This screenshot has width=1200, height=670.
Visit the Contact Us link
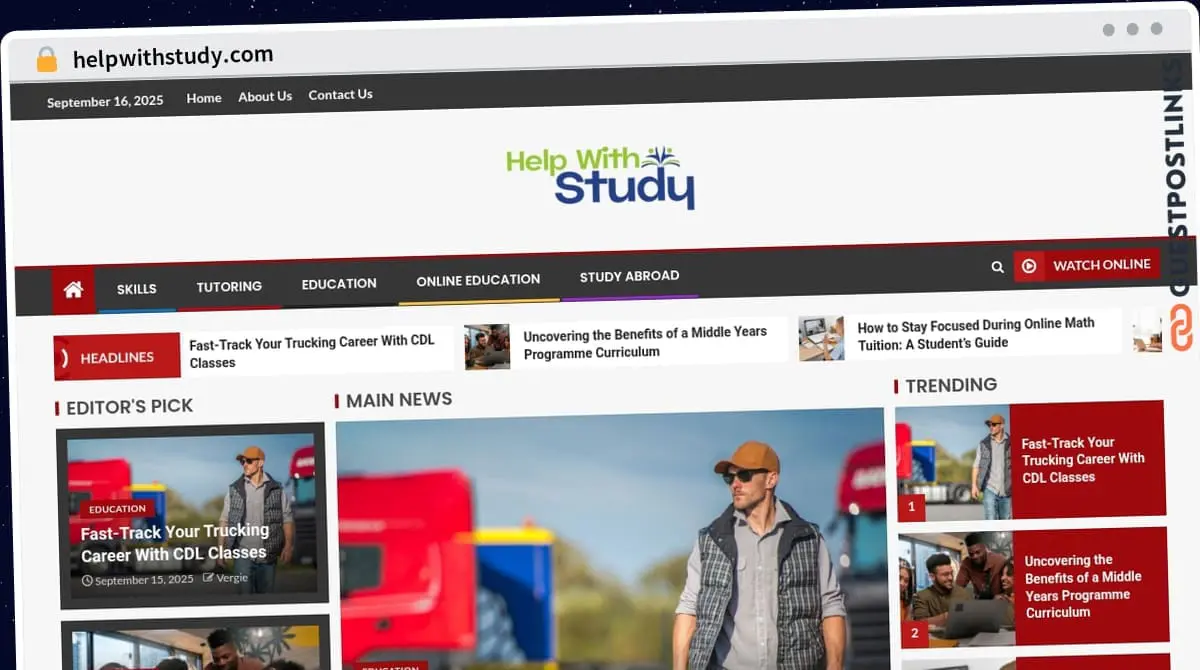[x=340, y=95]
